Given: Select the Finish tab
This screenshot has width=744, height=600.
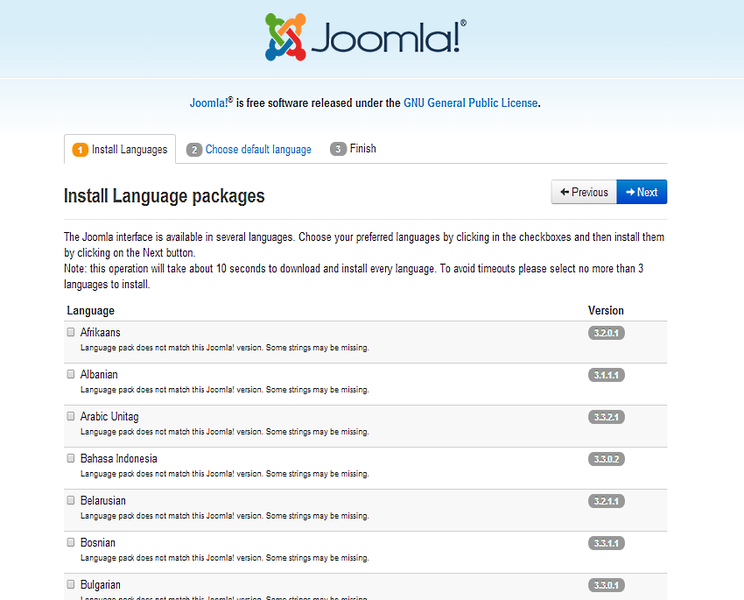Looking at the screenshot, I should [353, 149].
